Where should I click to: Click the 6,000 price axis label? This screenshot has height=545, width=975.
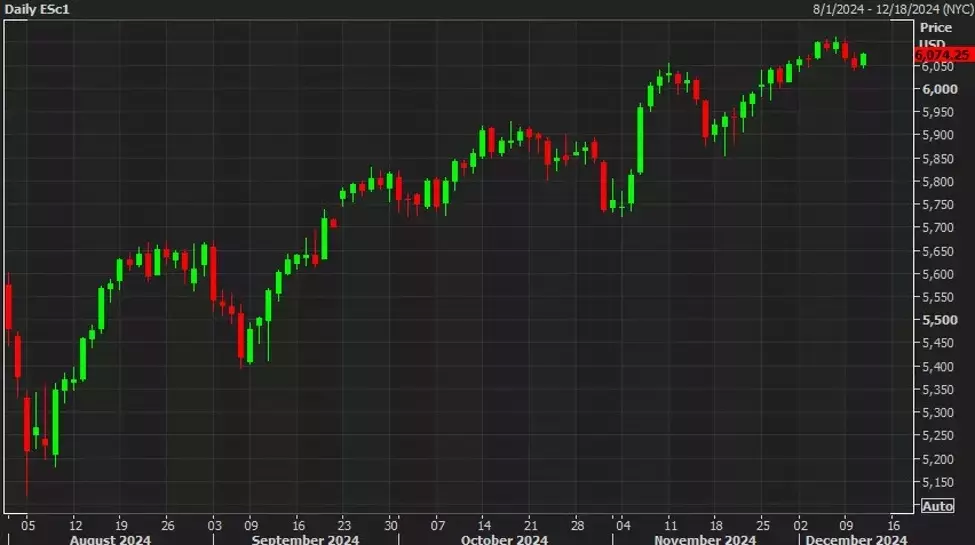937,89
